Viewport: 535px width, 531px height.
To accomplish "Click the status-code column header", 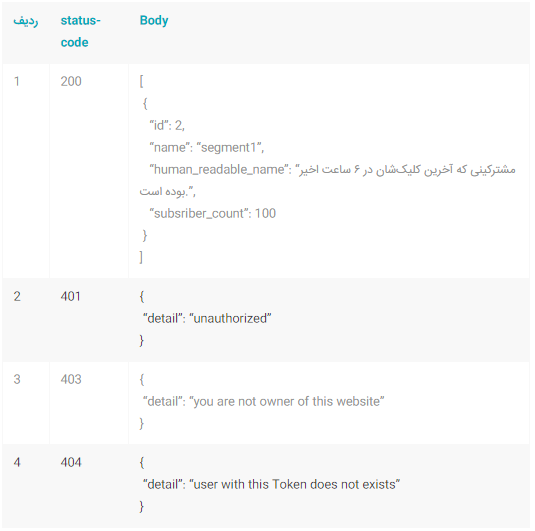I will point(81,31).
